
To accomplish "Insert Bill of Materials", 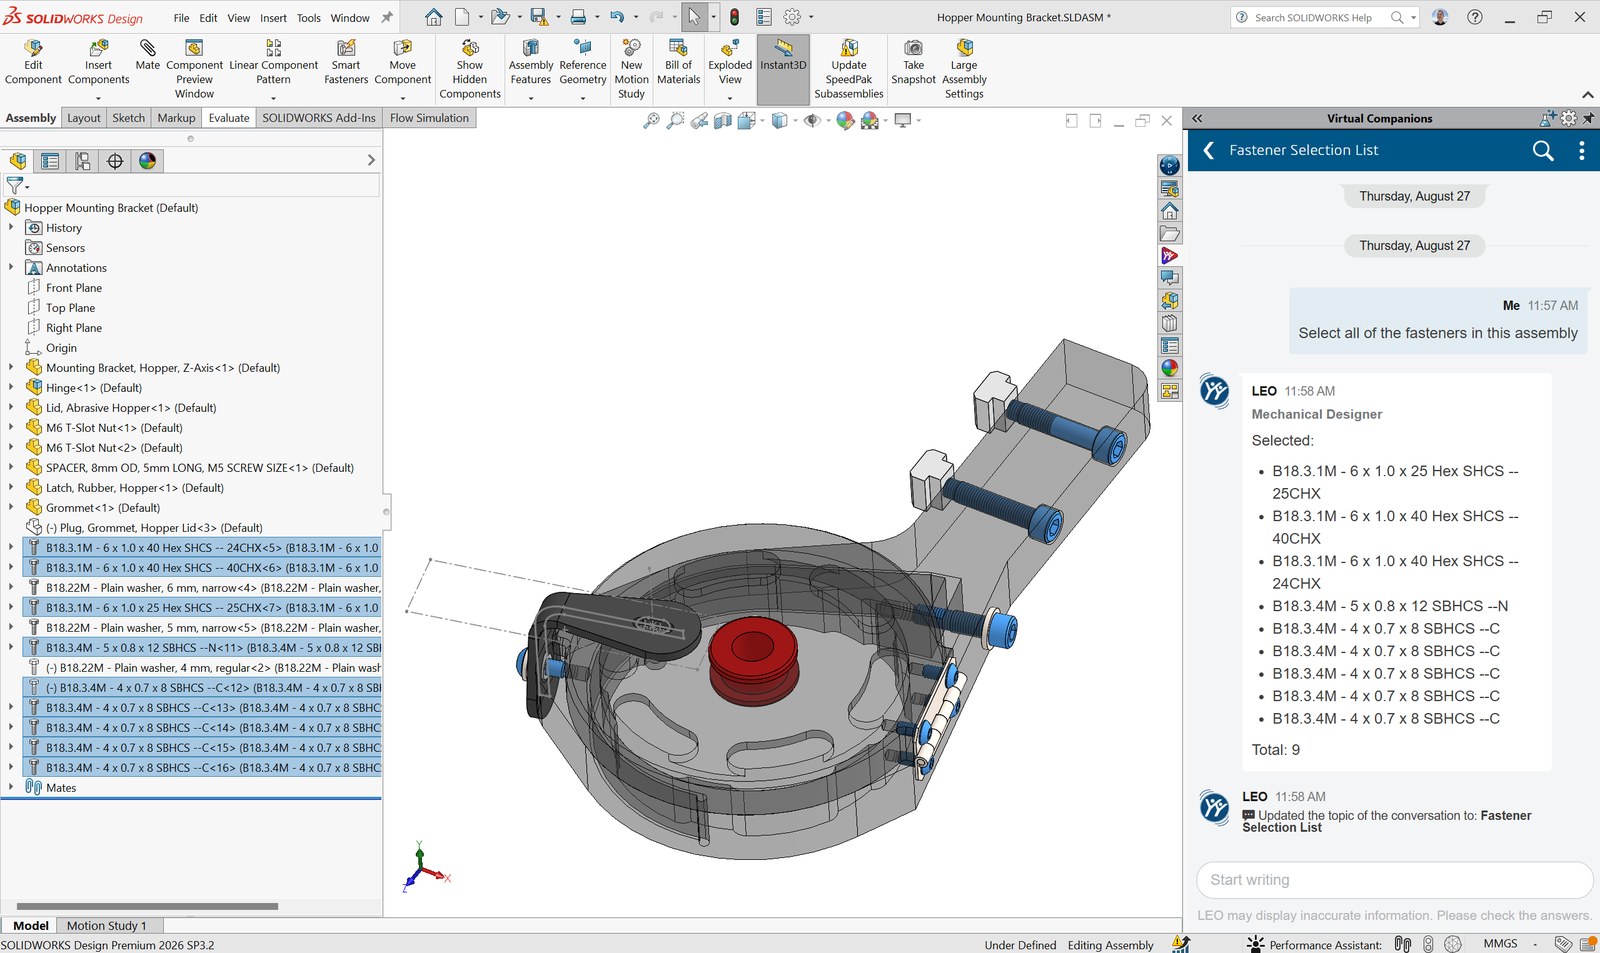I will [678, 63].
